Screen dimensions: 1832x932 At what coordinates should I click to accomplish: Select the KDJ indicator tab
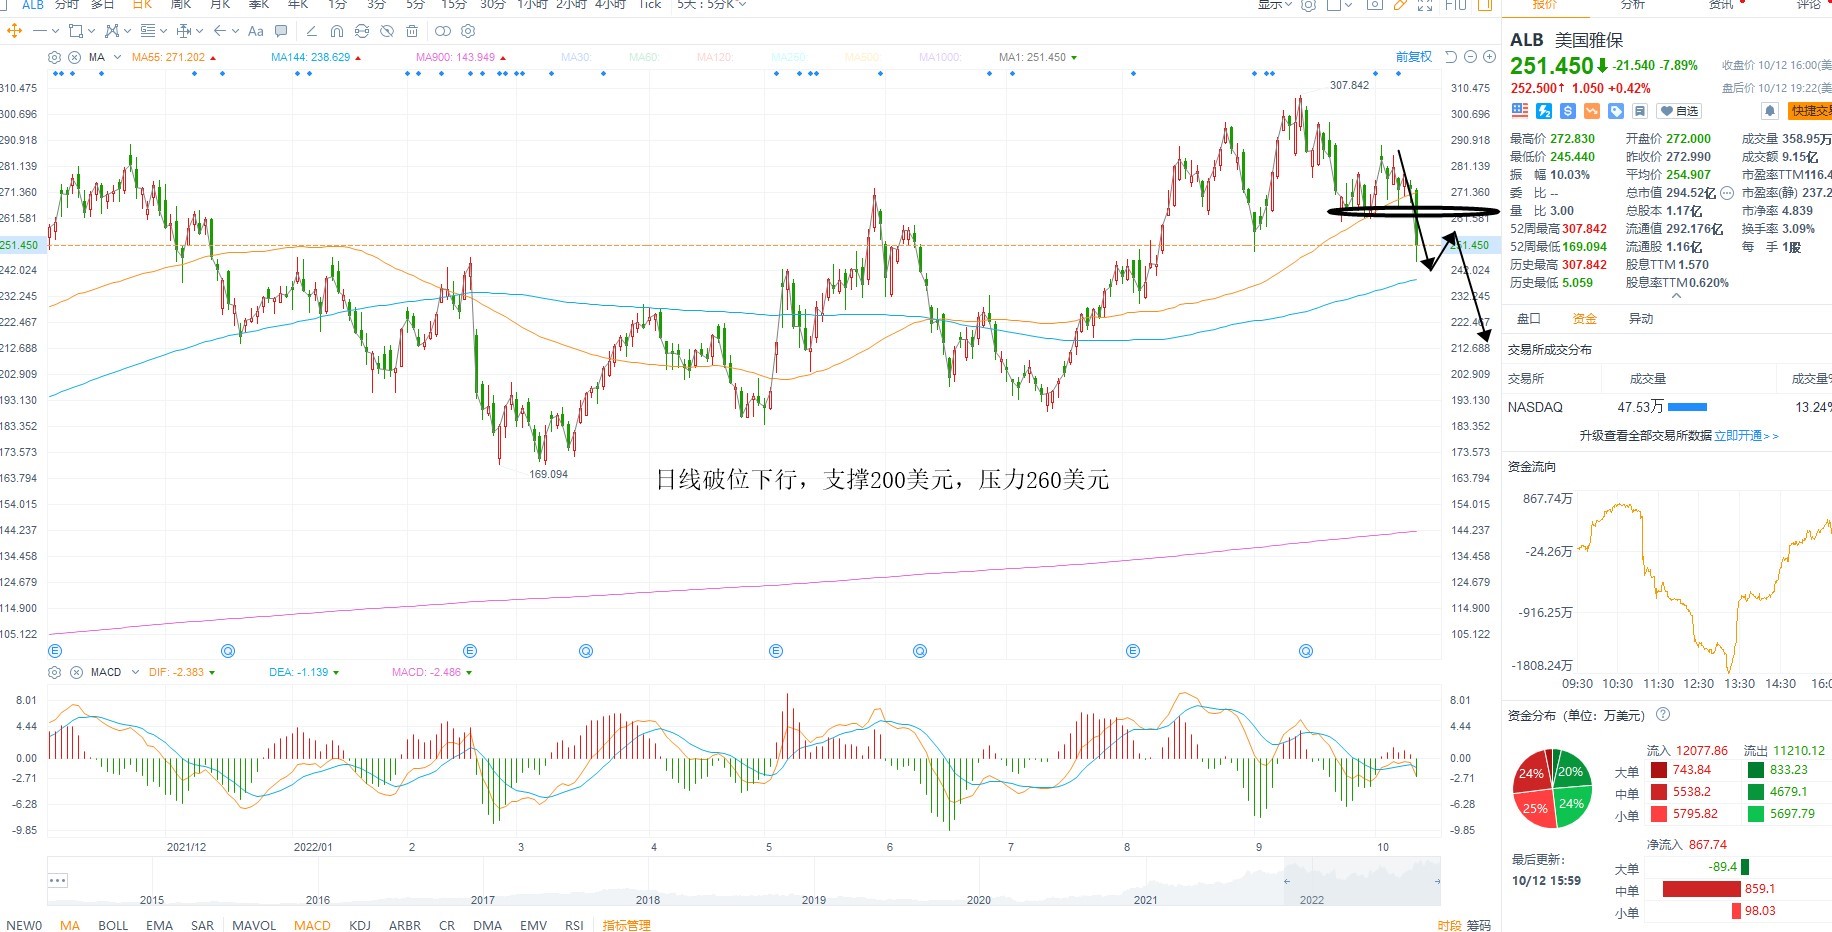[359, 925]
